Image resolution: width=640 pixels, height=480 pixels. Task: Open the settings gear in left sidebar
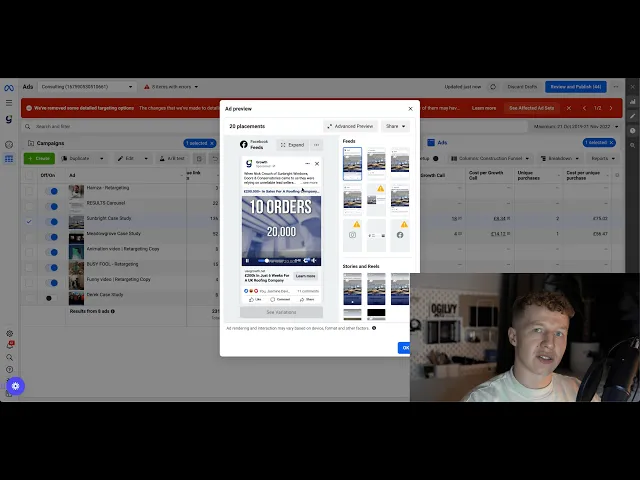pos(9,333)
